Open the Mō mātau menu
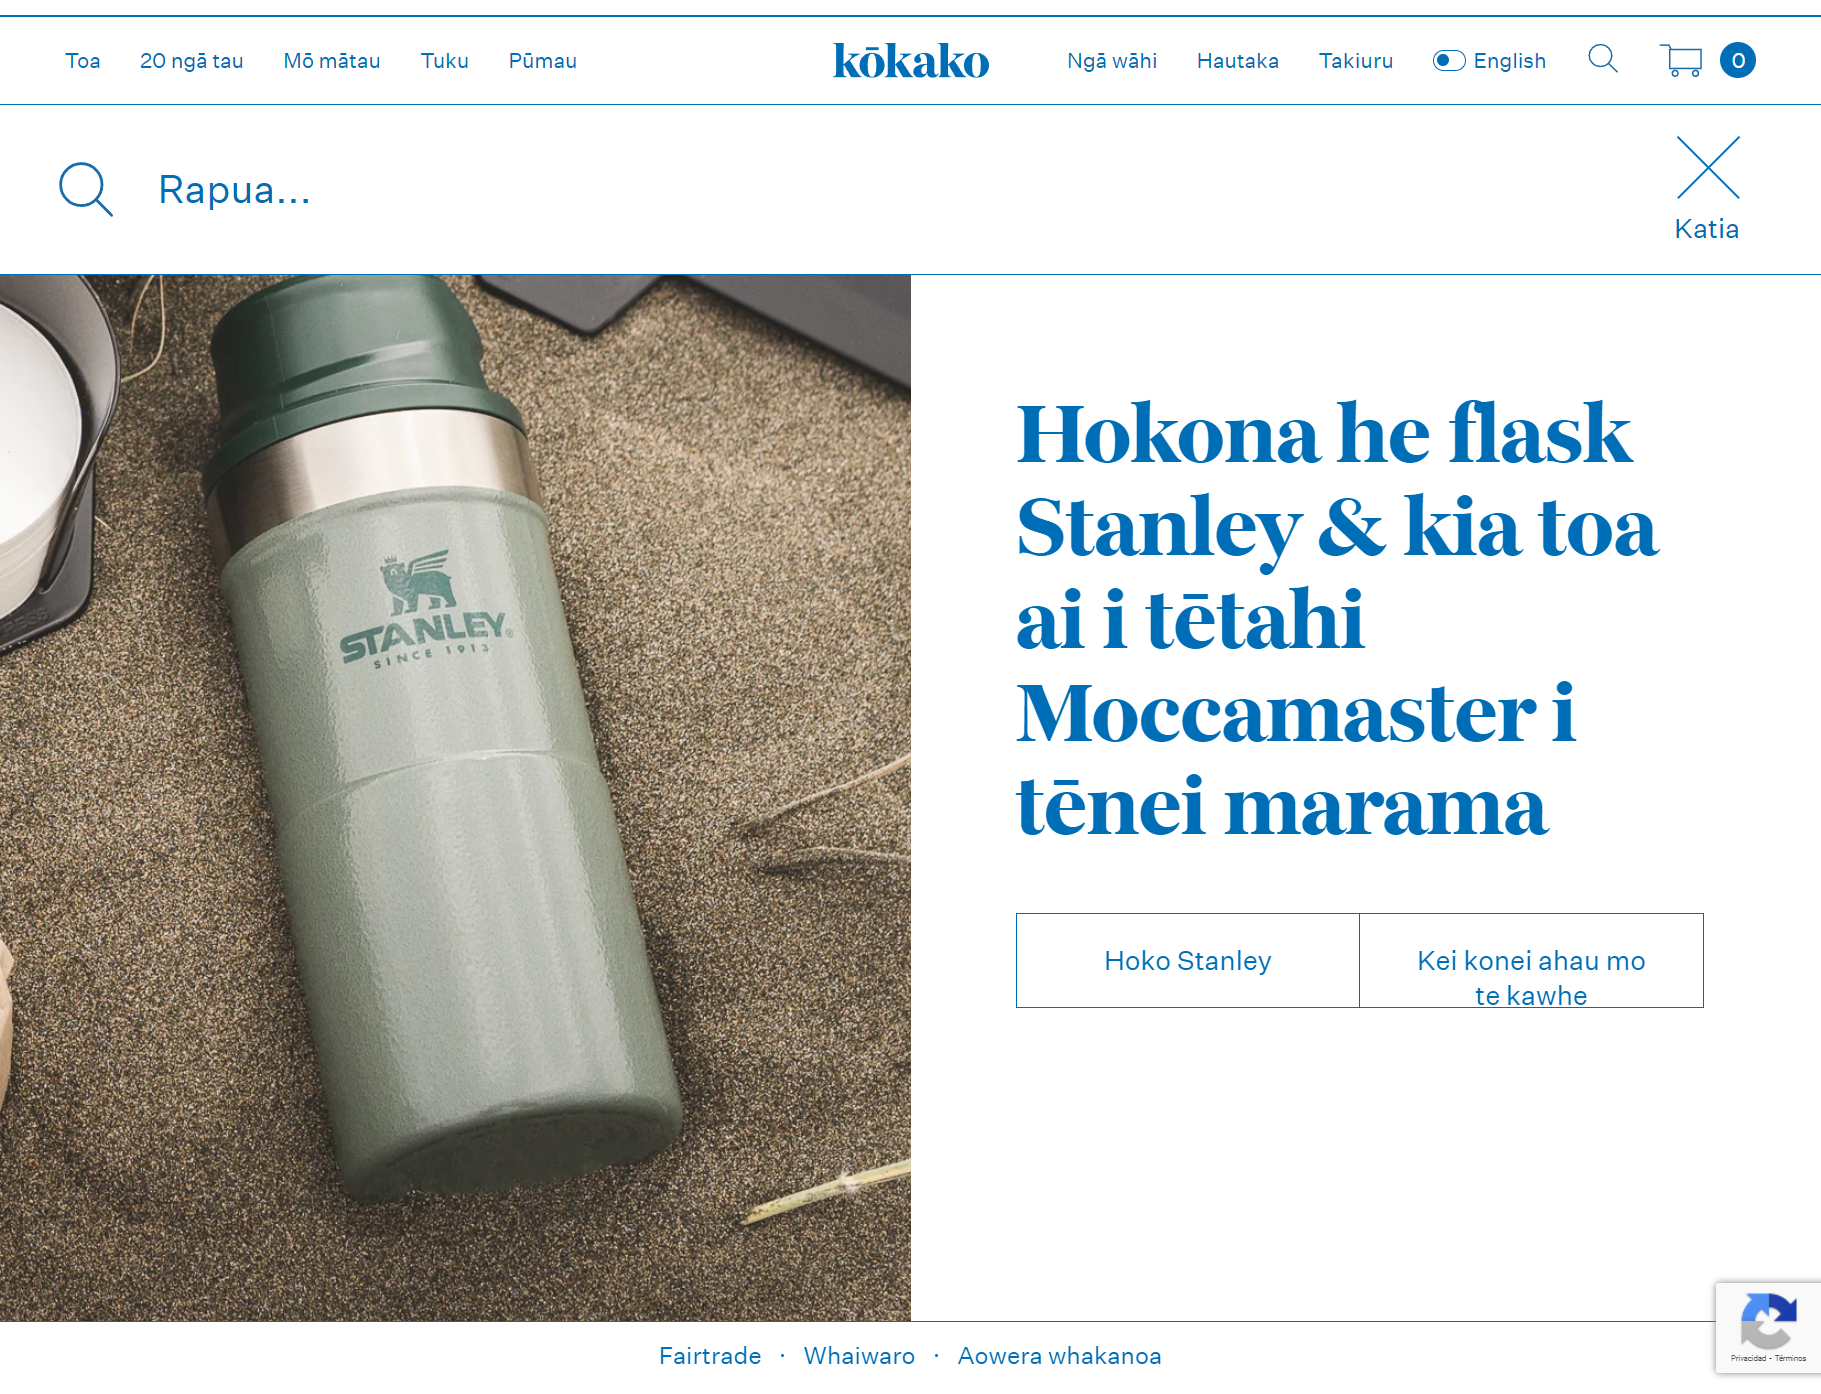The image size is (1821, 1394). [332, 61]
